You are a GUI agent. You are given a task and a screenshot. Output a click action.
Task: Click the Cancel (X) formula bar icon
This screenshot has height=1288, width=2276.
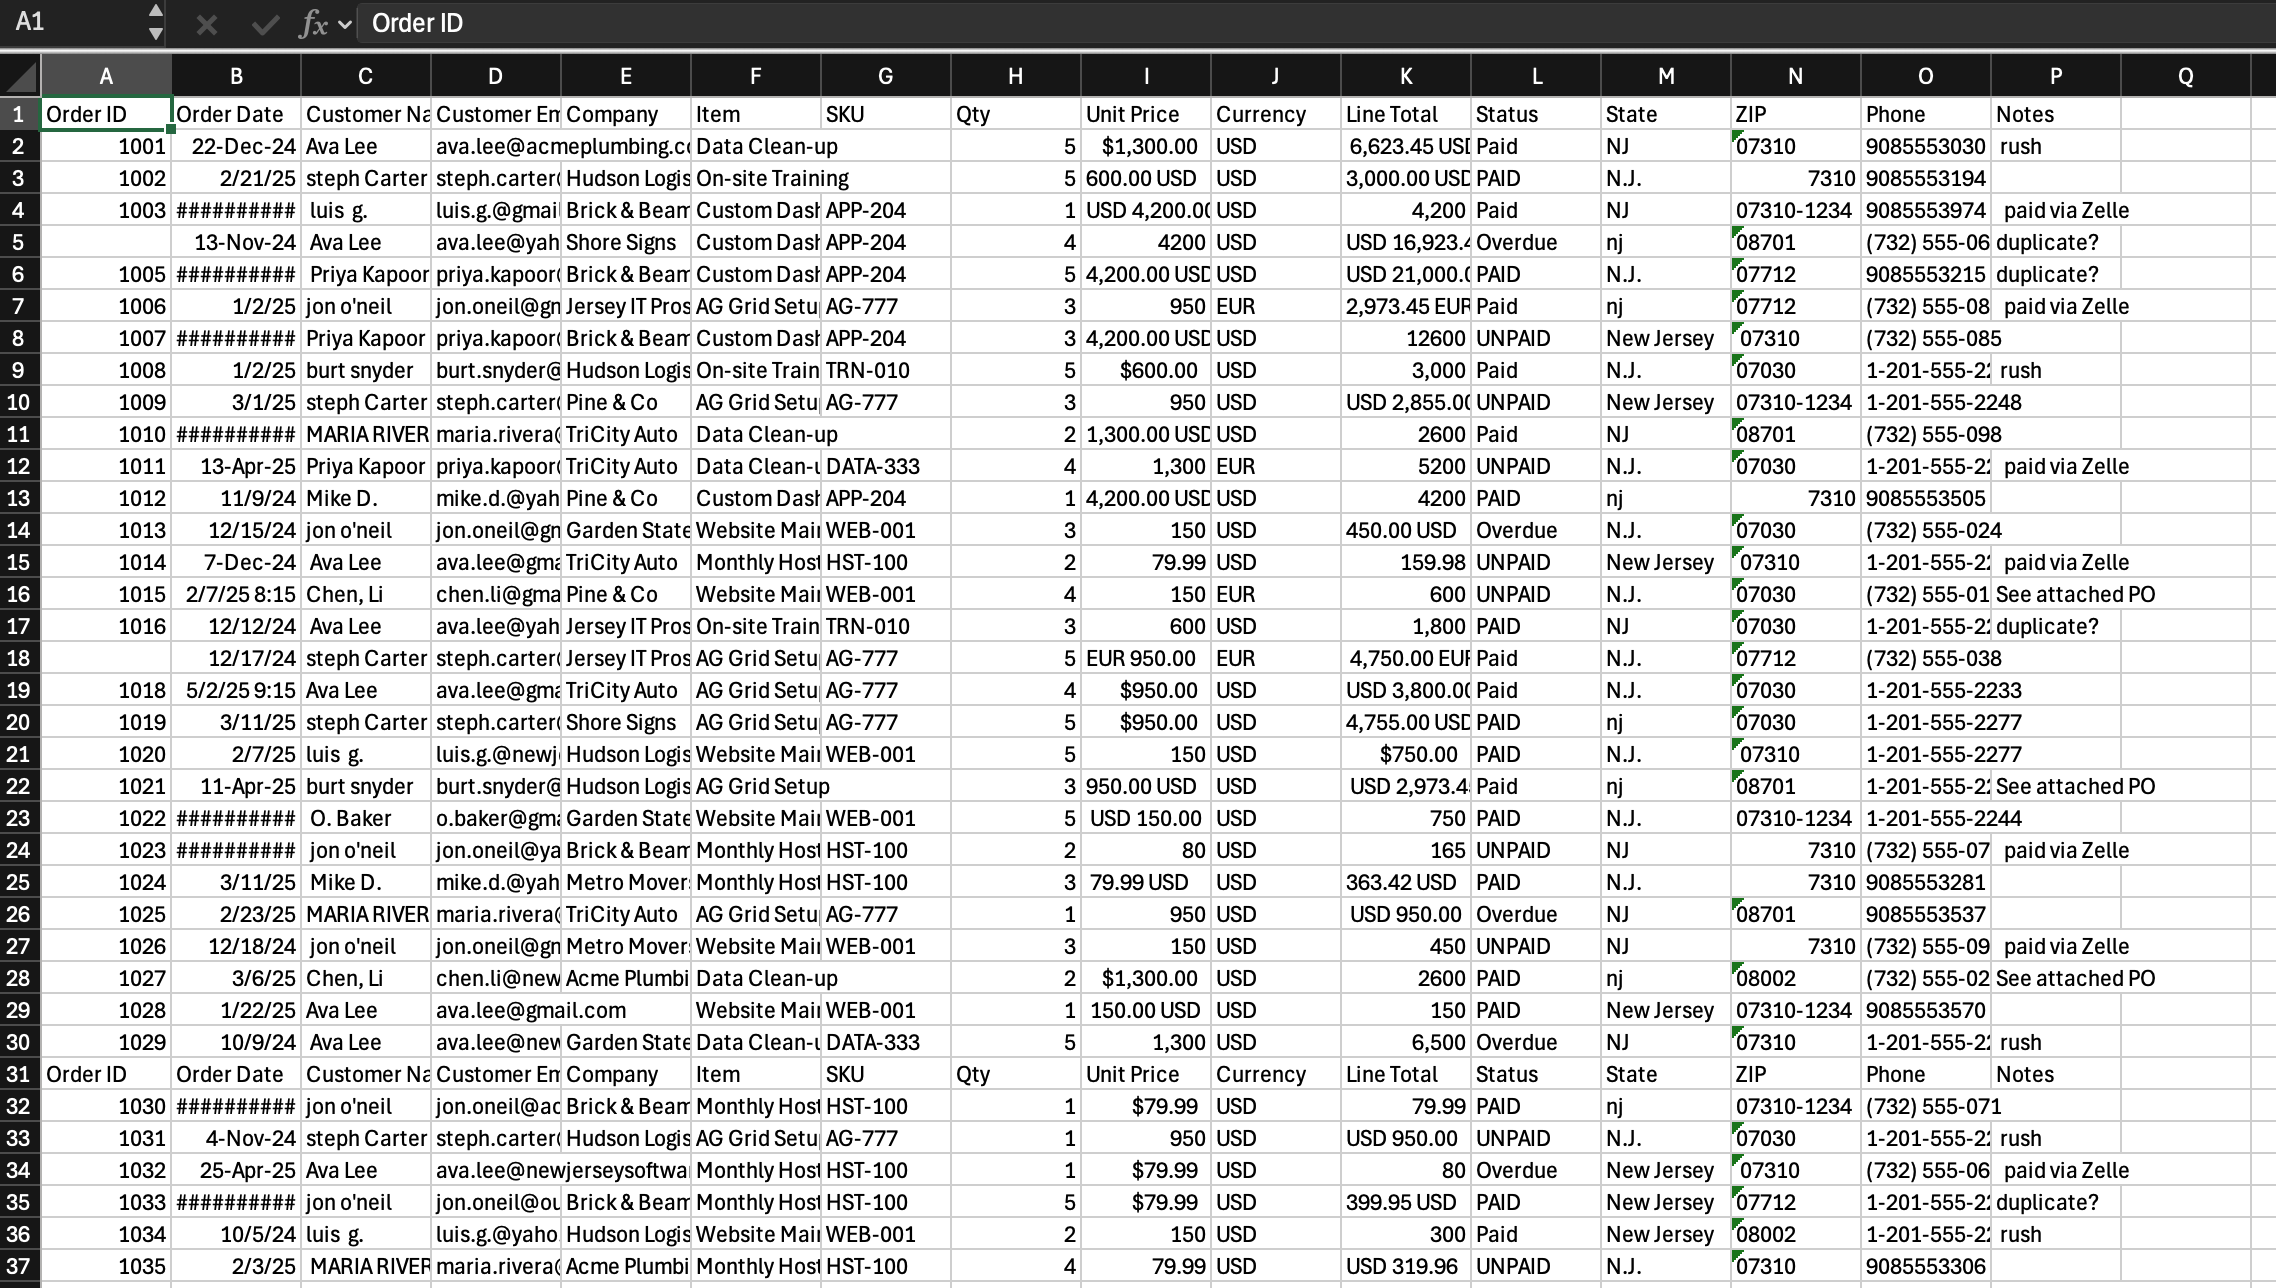pyautogui.click(x=207, y=24)
